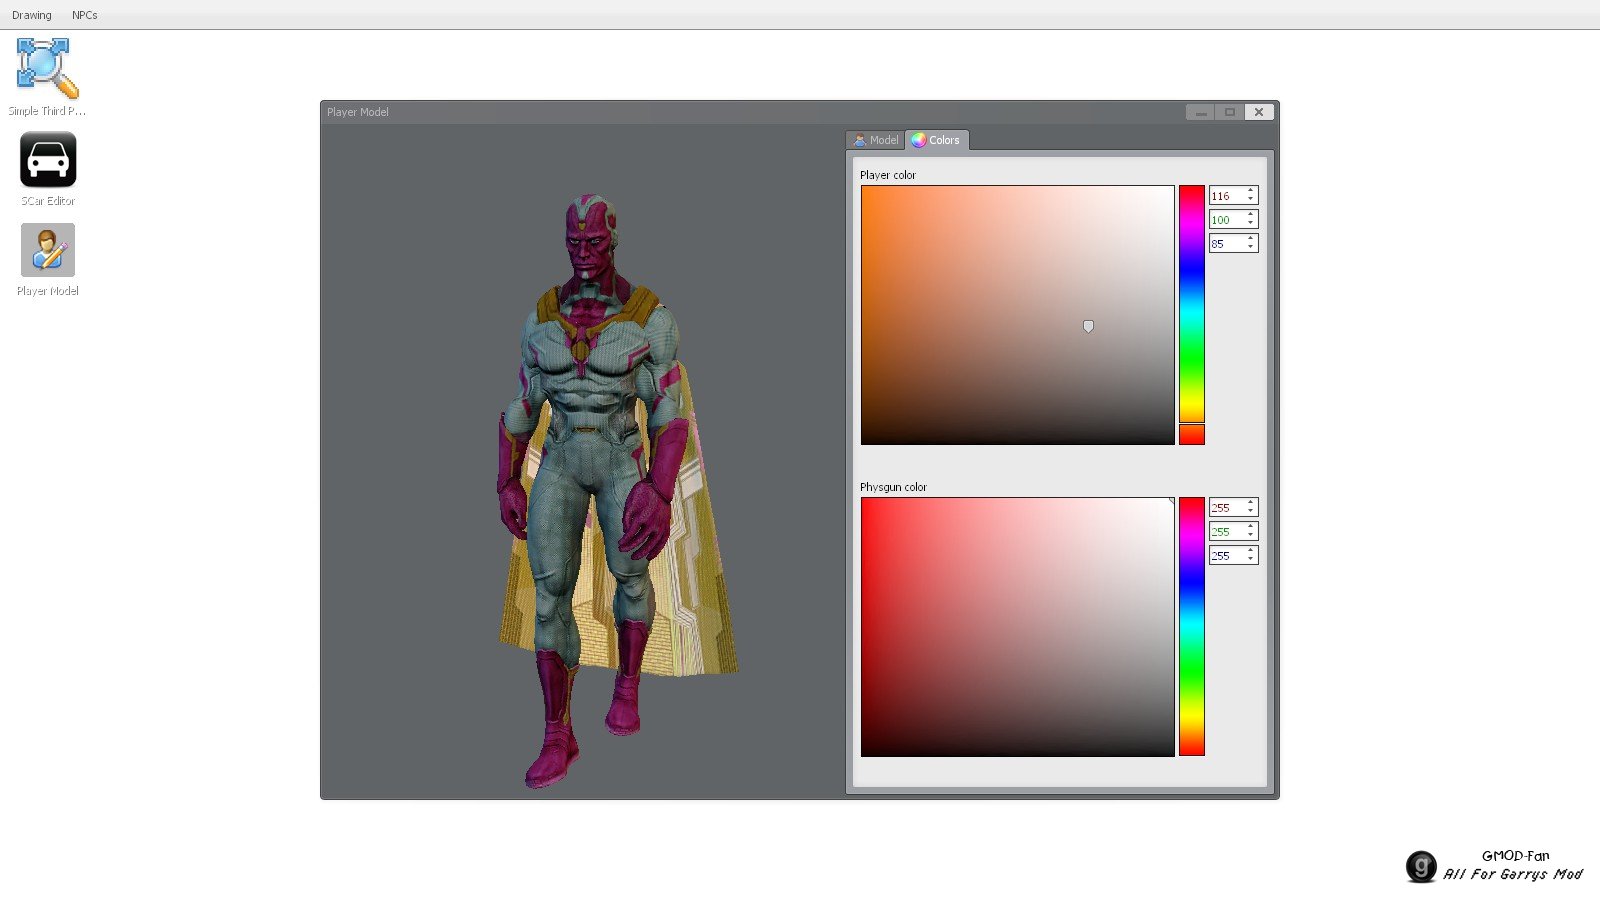Decrease the Player color red value
The image size is (1600, 900).
coord(1251,200)
